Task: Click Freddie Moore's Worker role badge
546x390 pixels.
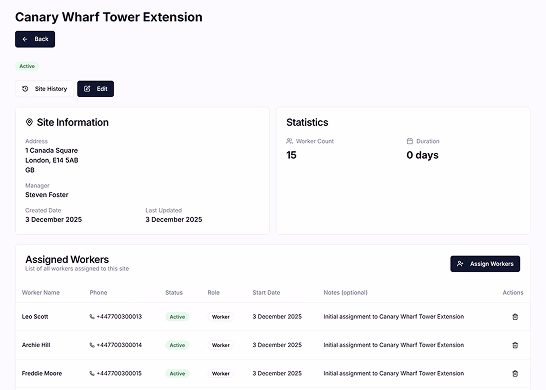Action: pos(221,373)
